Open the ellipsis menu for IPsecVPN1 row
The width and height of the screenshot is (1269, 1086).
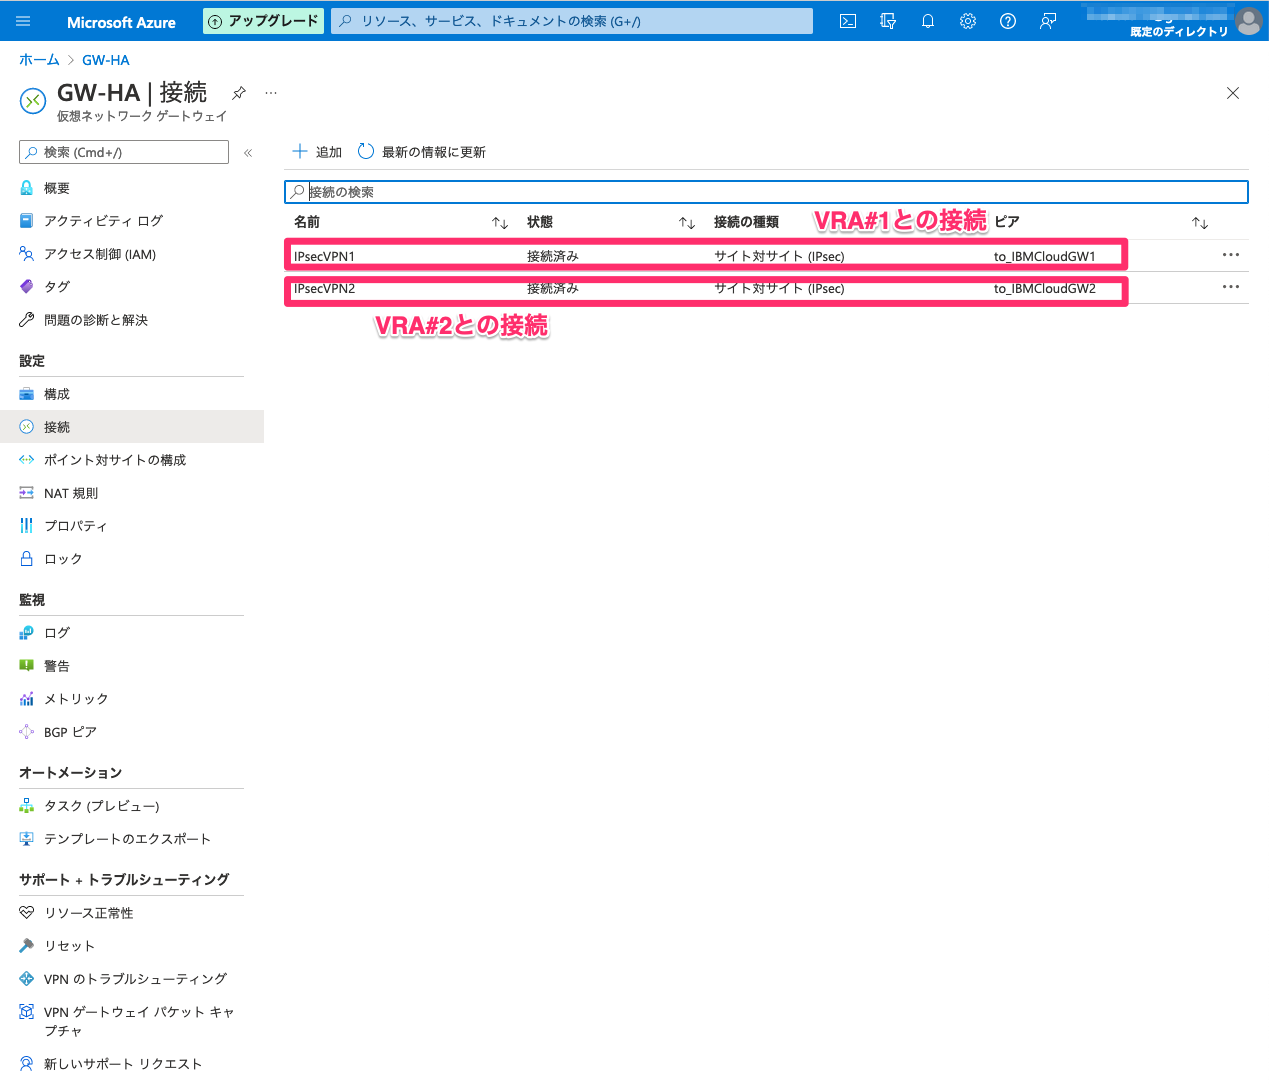tap(1230, 255)
